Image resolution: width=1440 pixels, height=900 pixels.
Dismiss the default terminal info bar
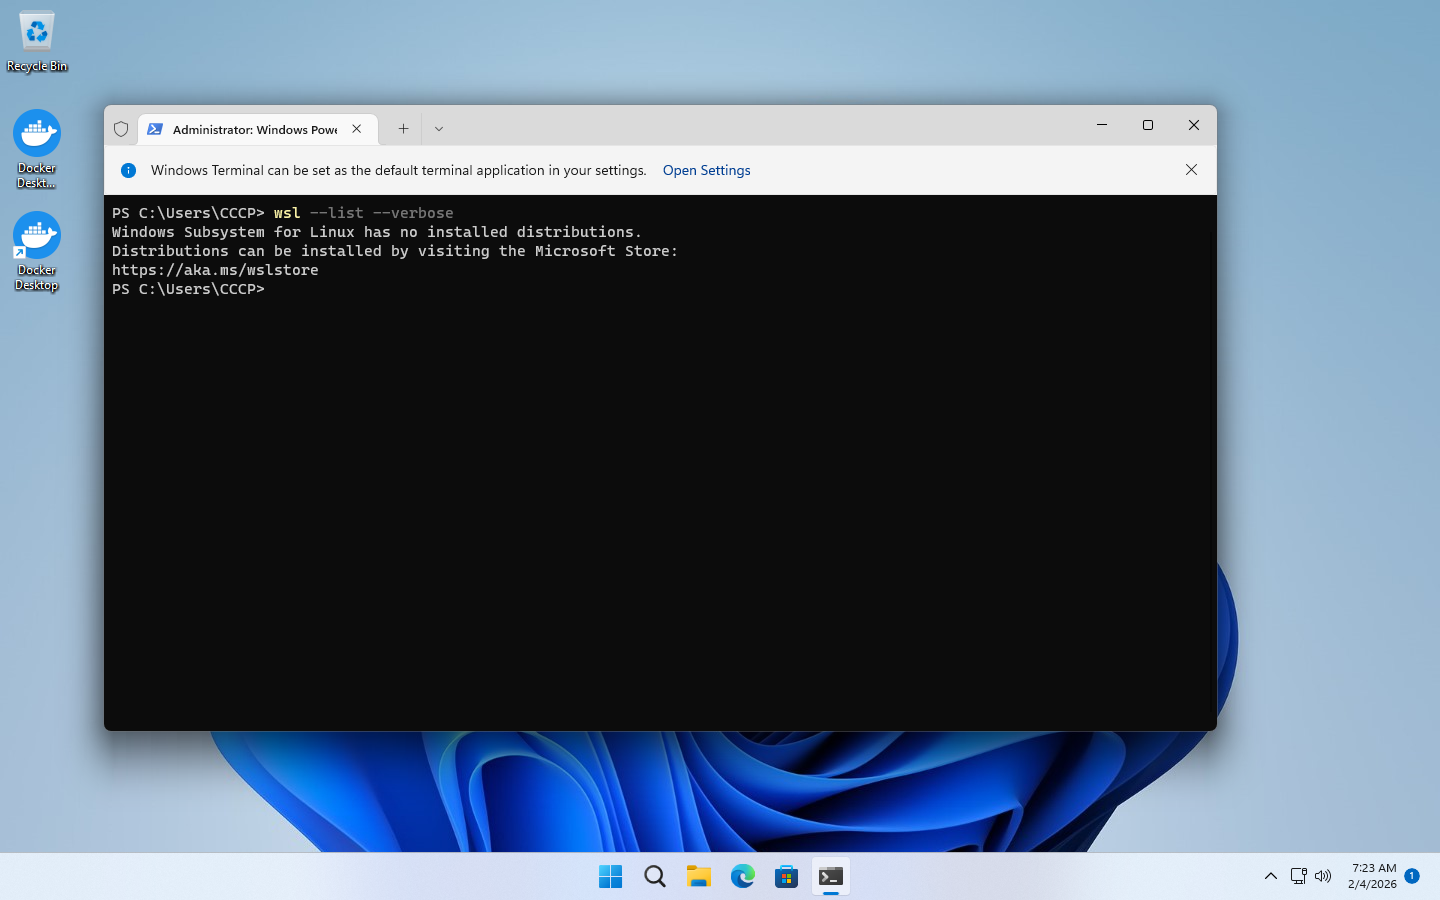[x=1191, y=170]
